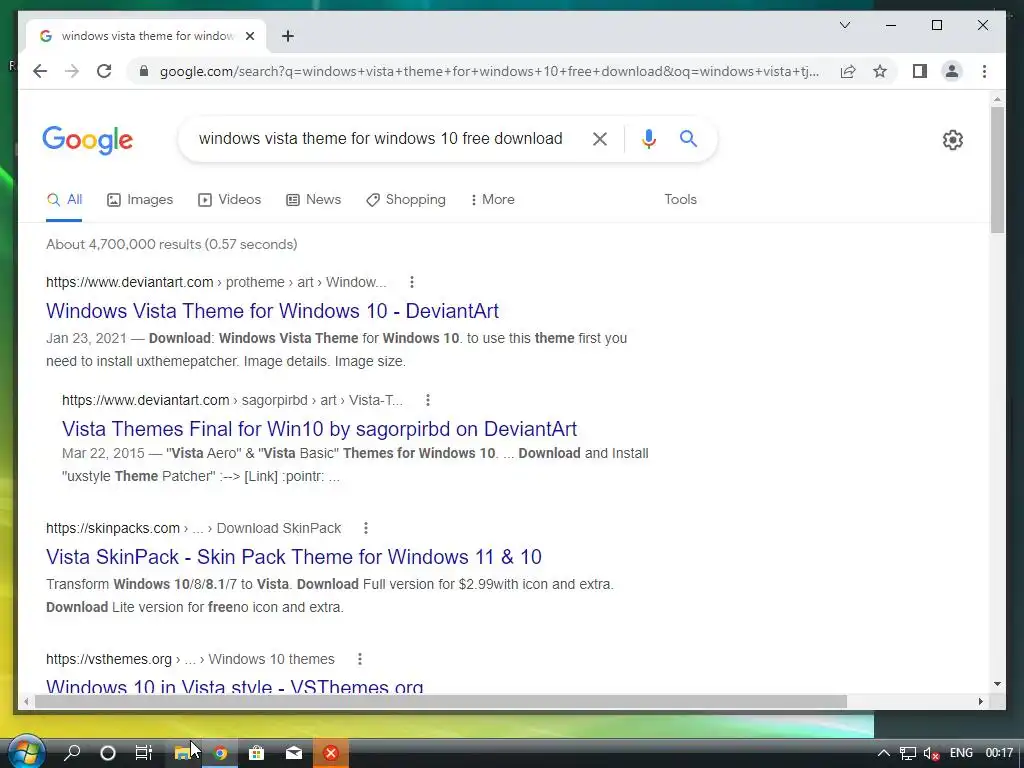Click into the Google search field

[381, 138]
